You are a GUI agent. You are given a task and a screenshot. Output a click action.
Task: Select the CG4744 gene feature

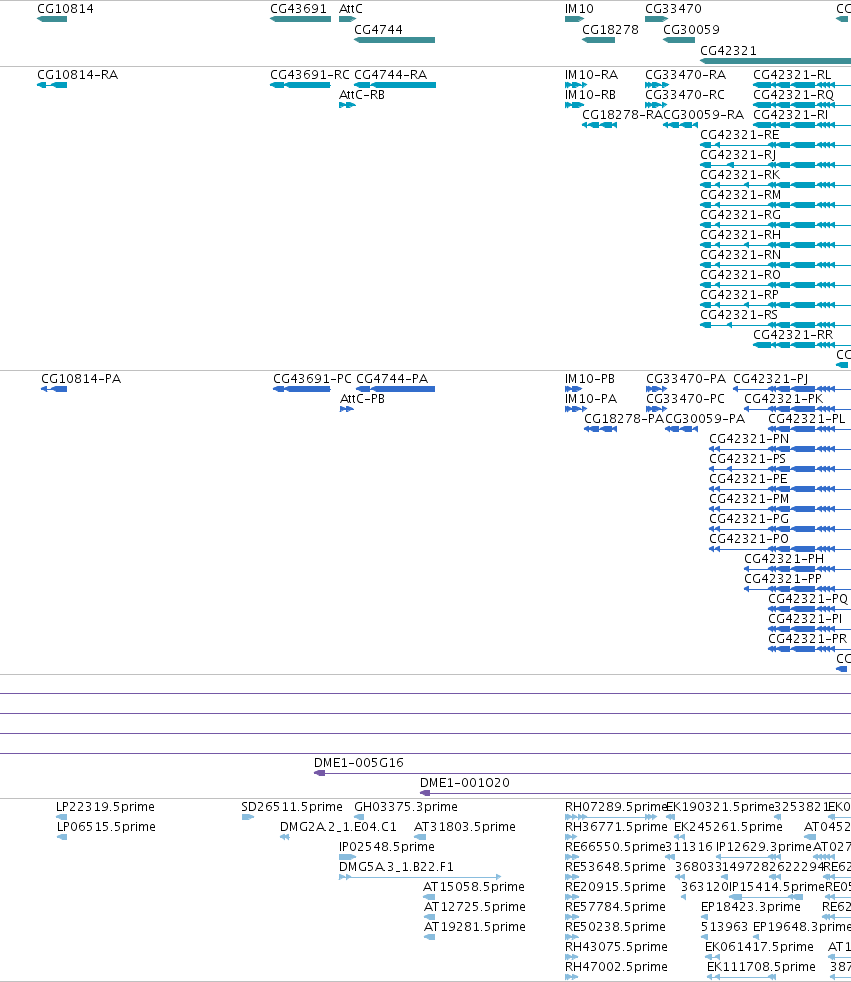click(395, 40)
